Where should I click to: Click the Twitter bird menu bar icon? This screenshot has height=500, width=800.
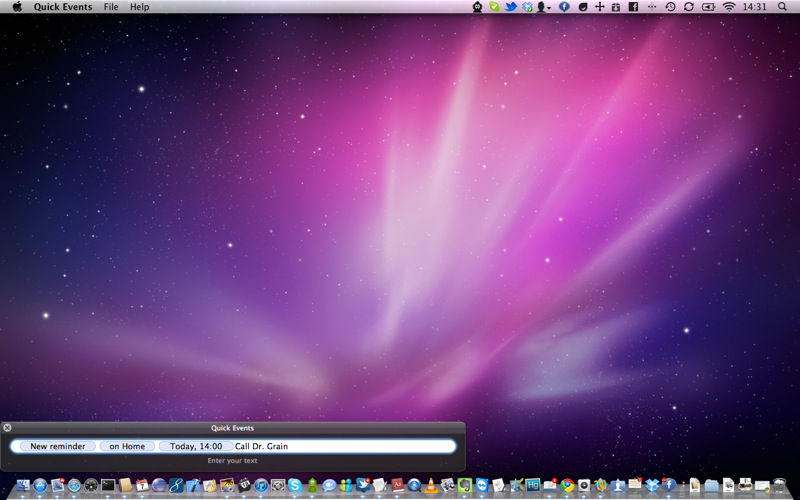[x=511, y=7]
